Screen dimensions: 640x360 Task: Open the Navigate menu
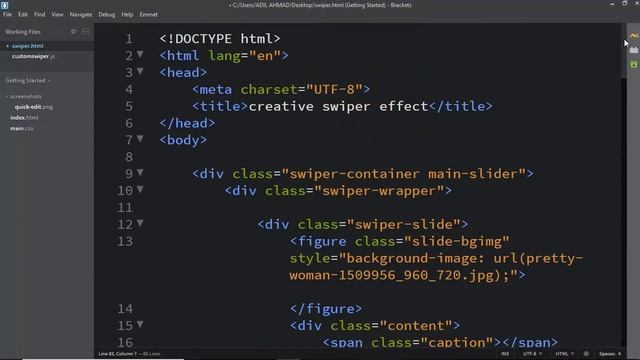click(81, 14)
